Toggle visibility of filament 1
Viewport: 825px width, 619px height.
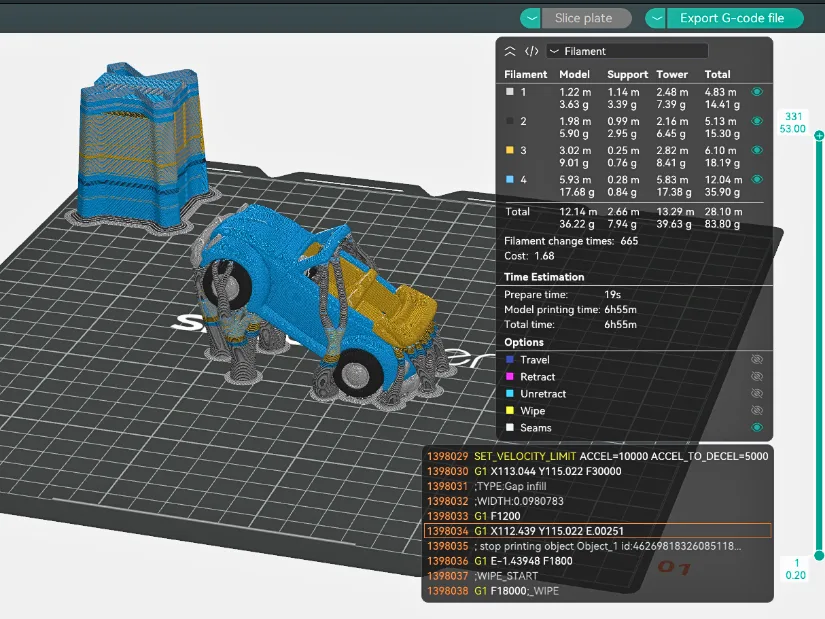point(757,92)
